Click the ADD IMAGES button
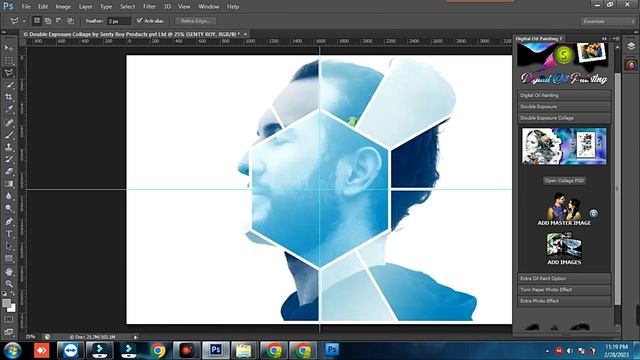Image resolution: width=640 pixels, height=360 pixels. point(564,249)
